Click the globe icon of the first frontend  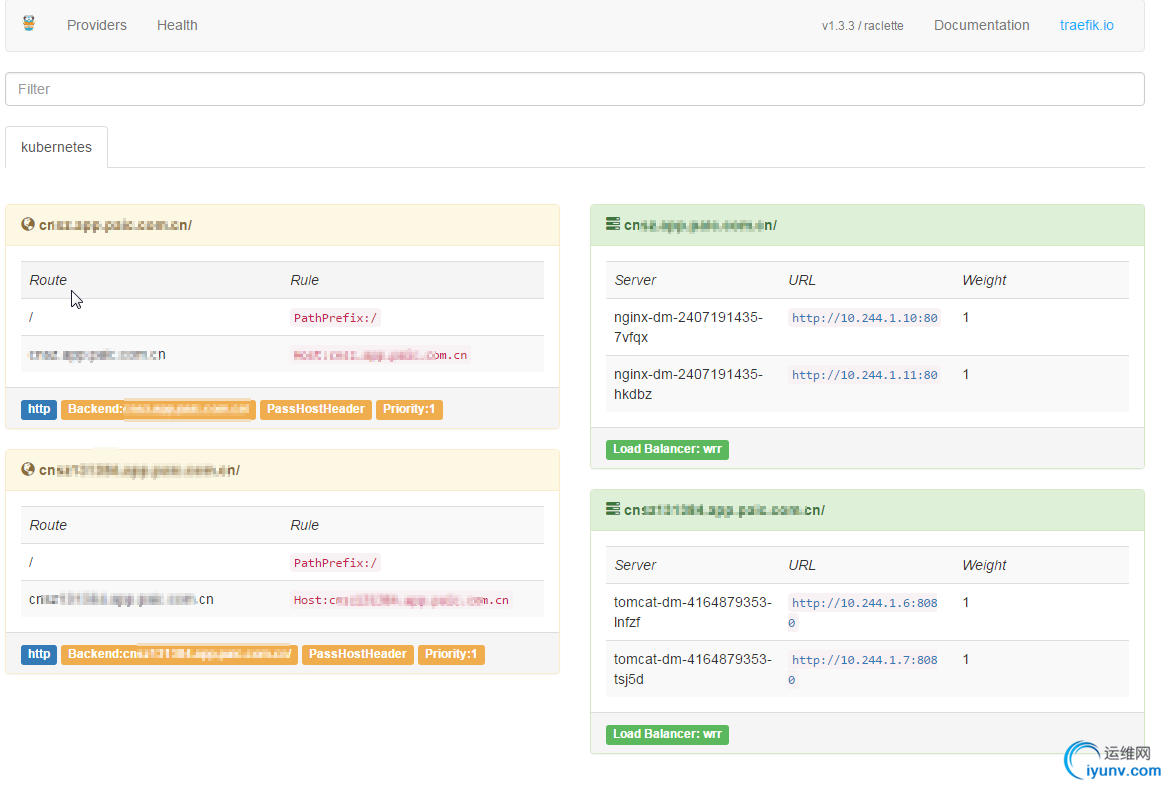click(x=28, y=224)
